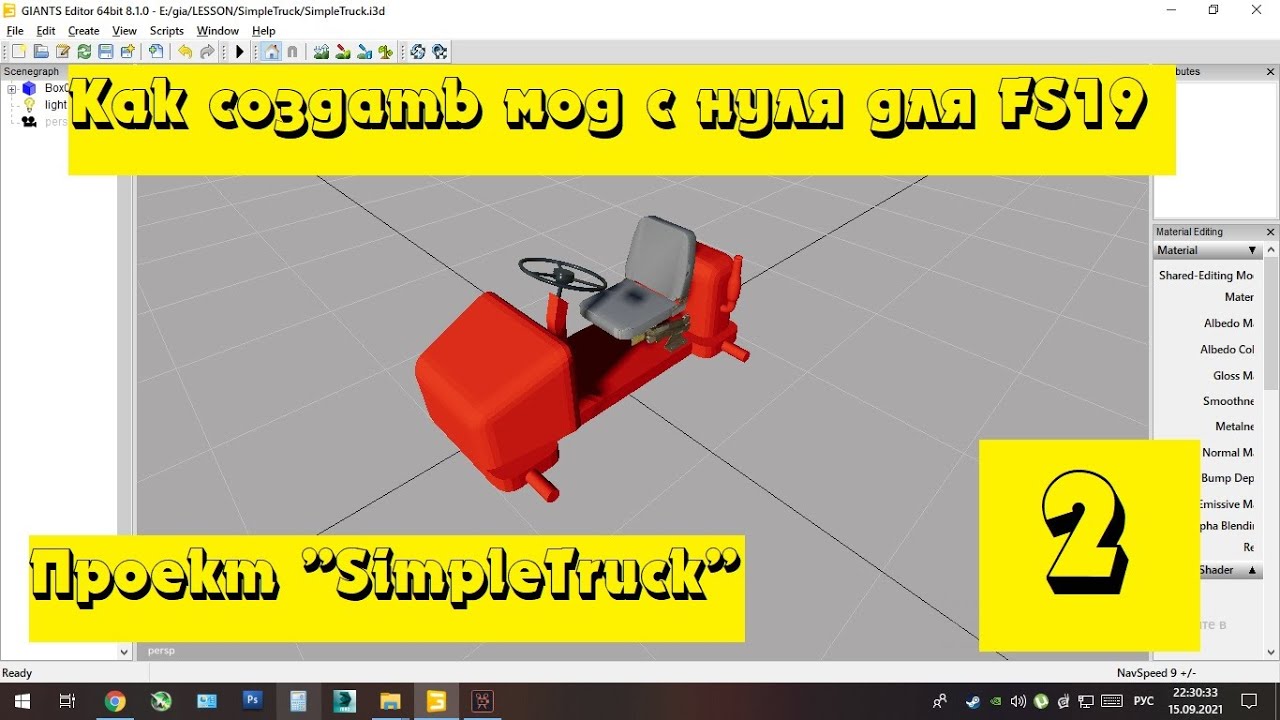Click the camera persp node icon
Screen dimensions: 1280x720
(29, 121)
